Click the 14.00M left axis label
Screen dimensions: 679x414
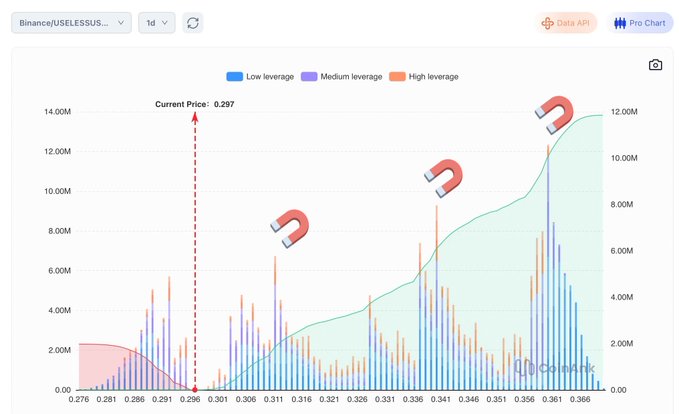57,112
